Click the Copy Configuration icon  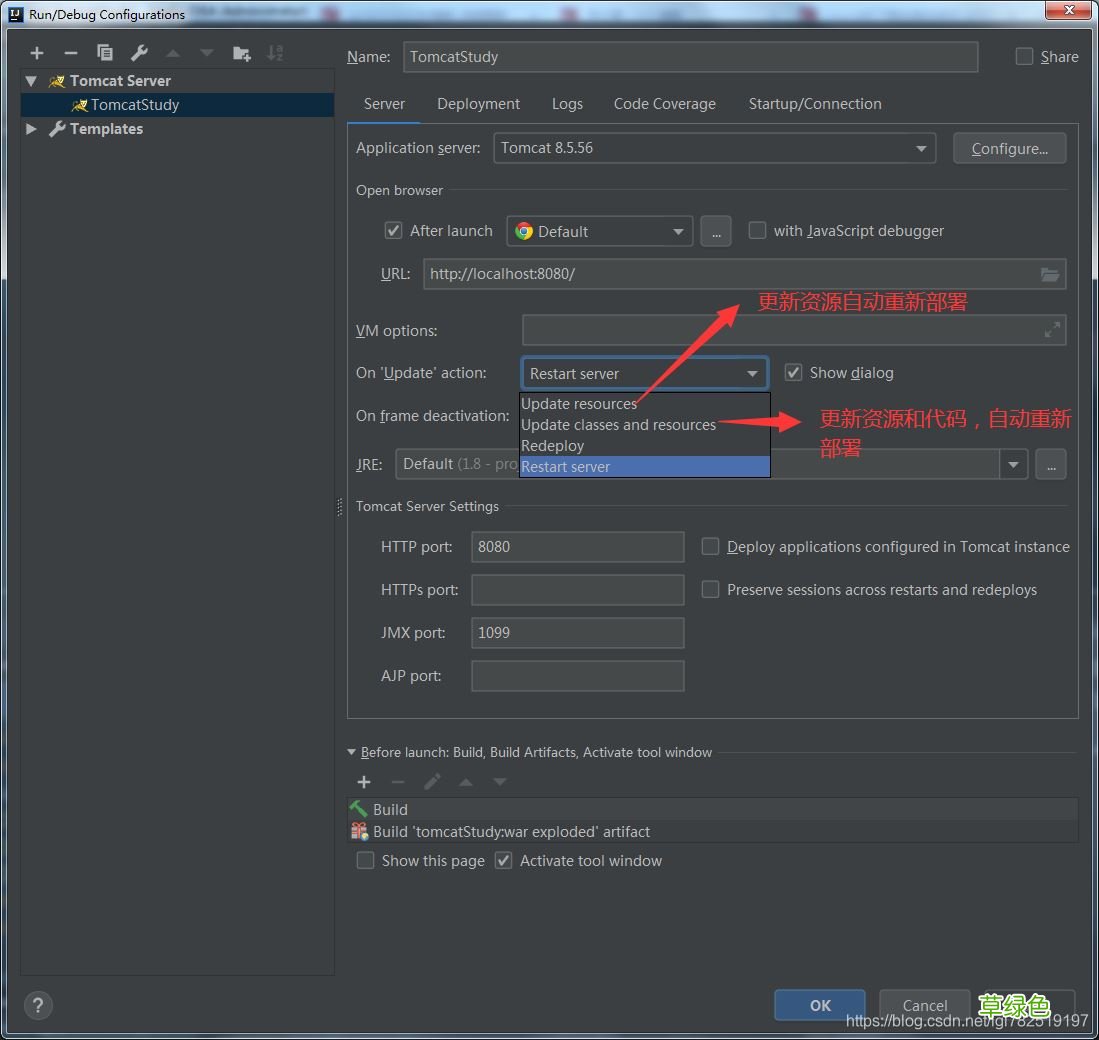point(104,53)
